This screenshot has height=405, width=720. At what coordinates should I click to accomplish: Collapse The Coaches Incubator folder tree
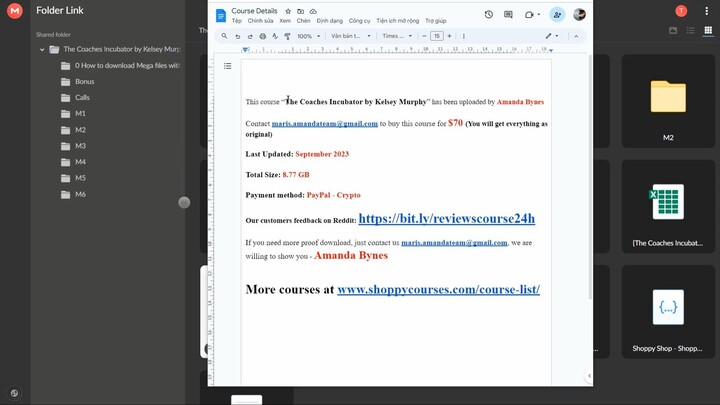tap(41, 49)
